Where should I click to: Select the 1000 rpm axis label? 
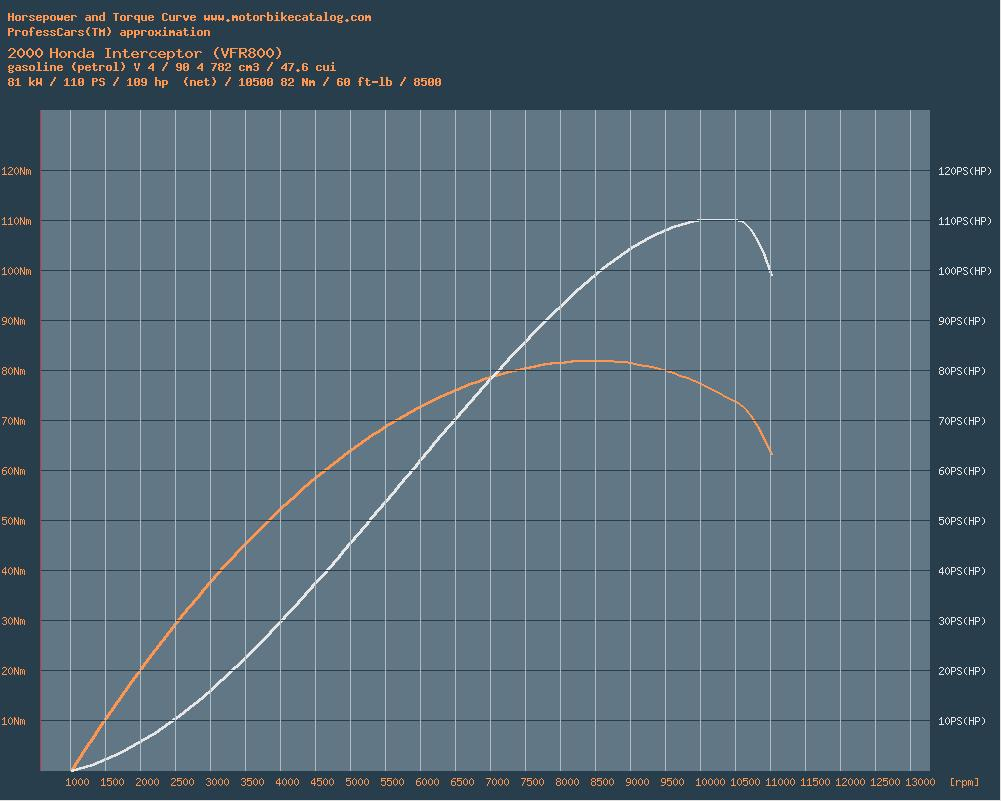(78, 782)
